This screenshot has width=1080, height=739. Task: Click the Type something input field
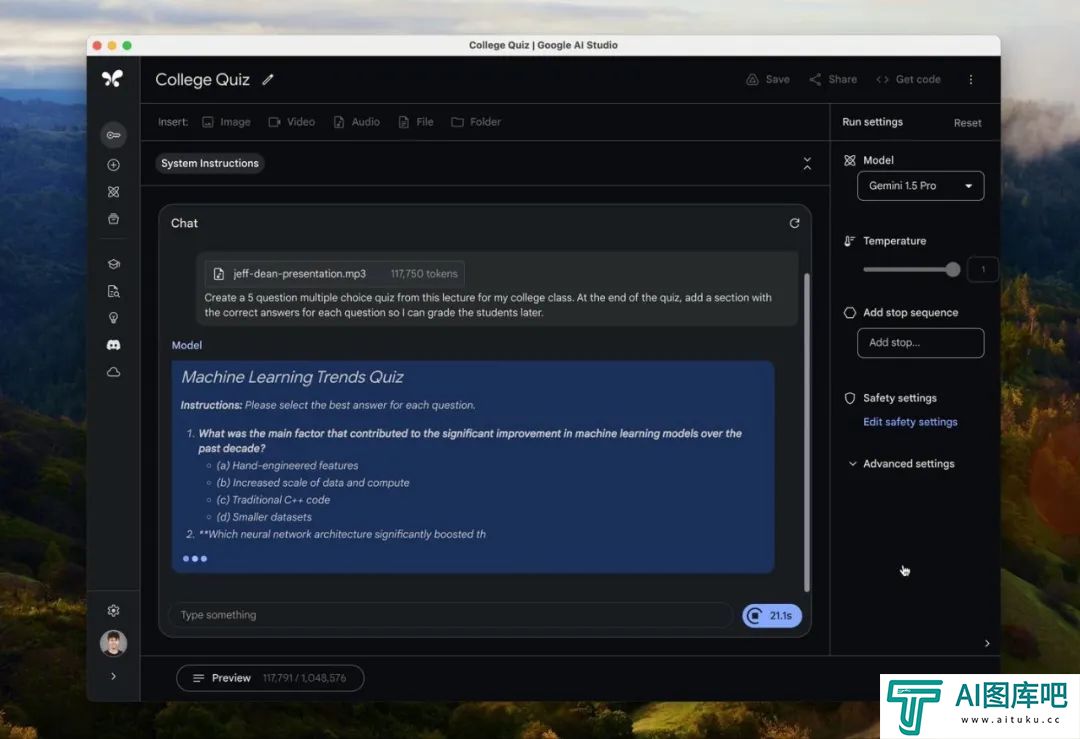click(451, 615)
